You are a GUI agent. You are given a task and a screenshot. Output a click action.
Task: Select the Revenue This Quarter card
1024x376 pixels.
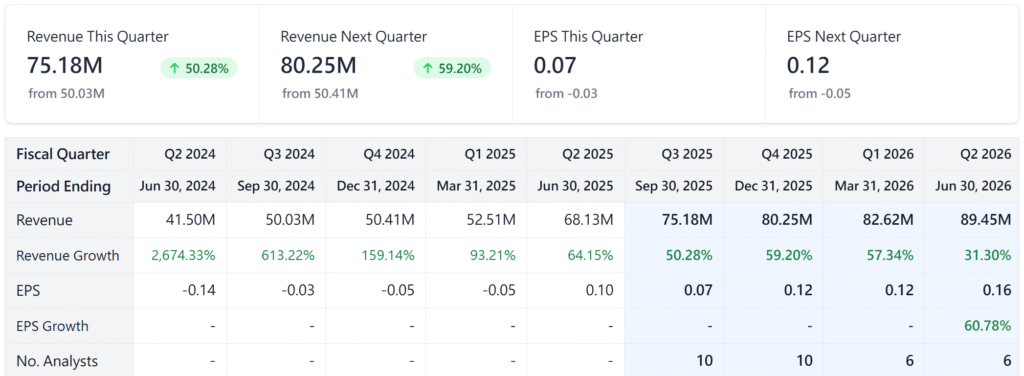(x=132, y=64)
